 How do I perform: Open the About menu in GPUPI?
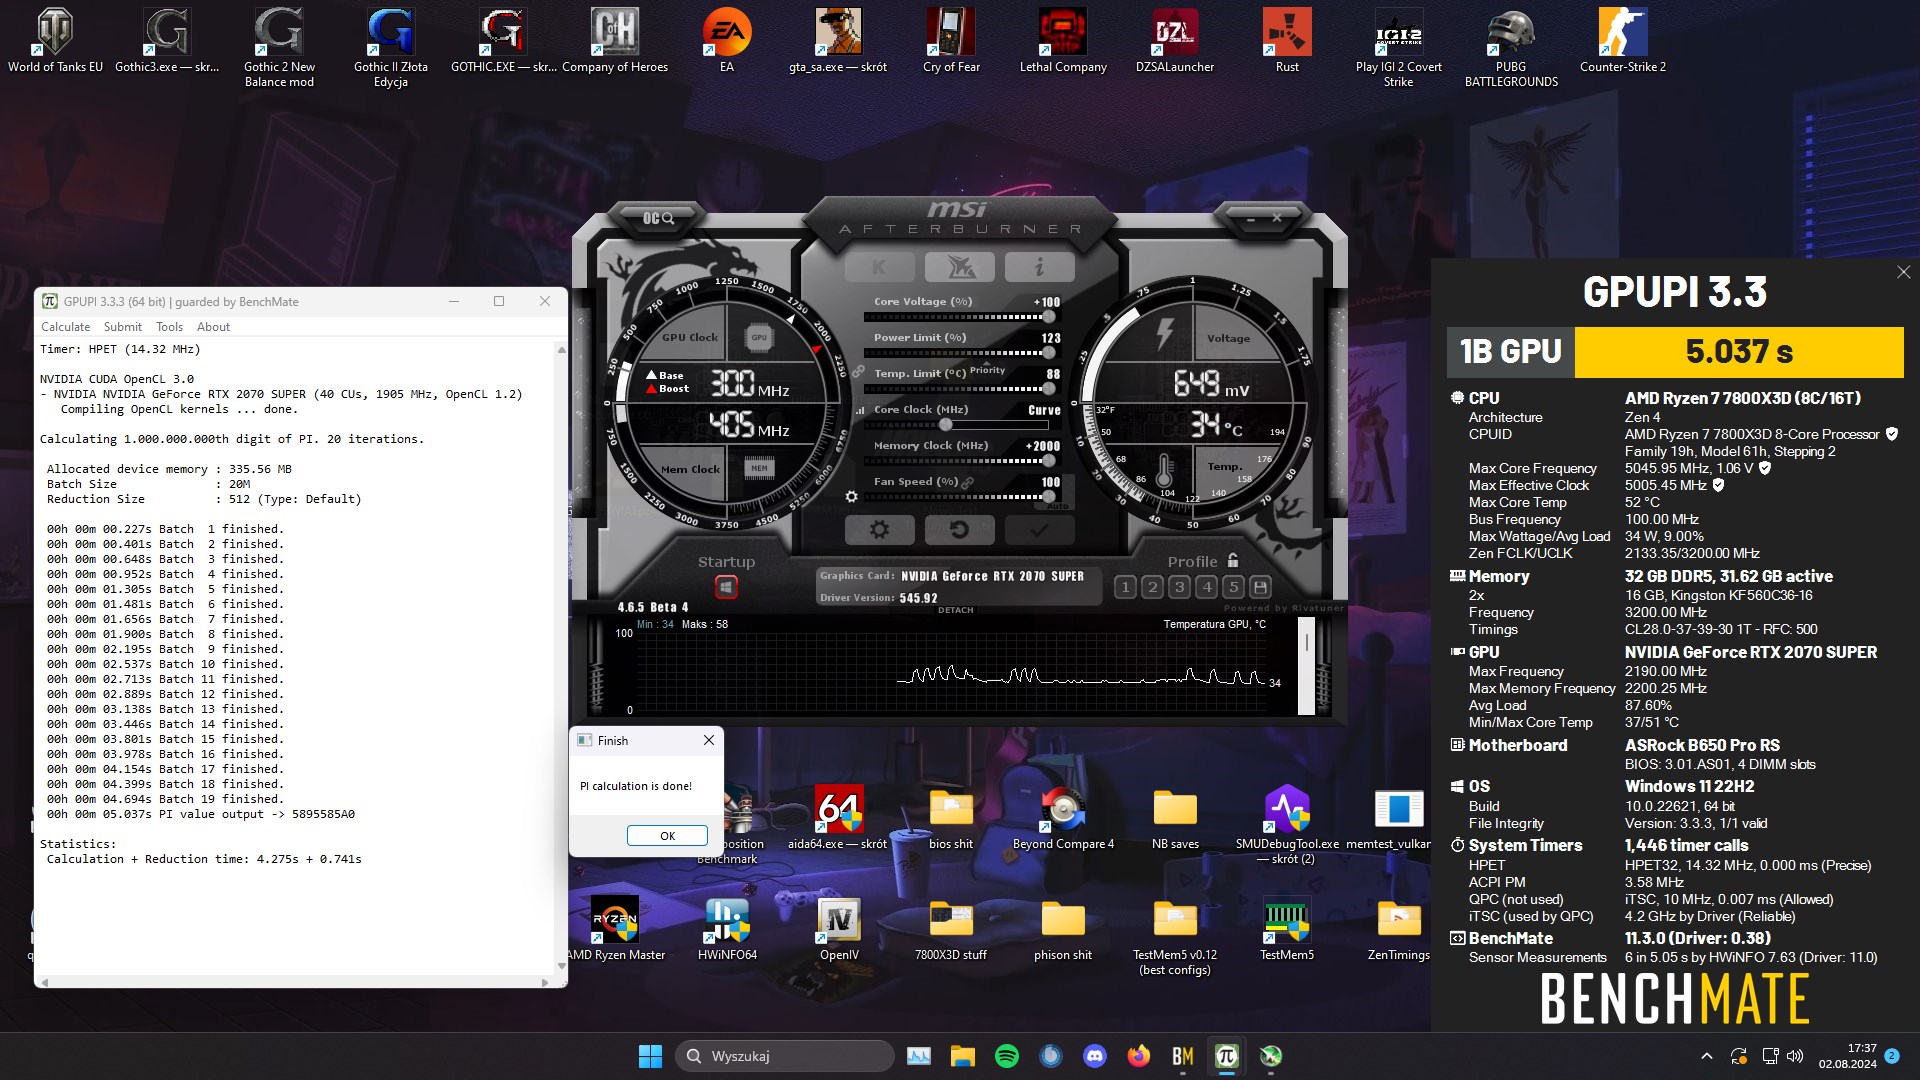(x=213, y=327)
